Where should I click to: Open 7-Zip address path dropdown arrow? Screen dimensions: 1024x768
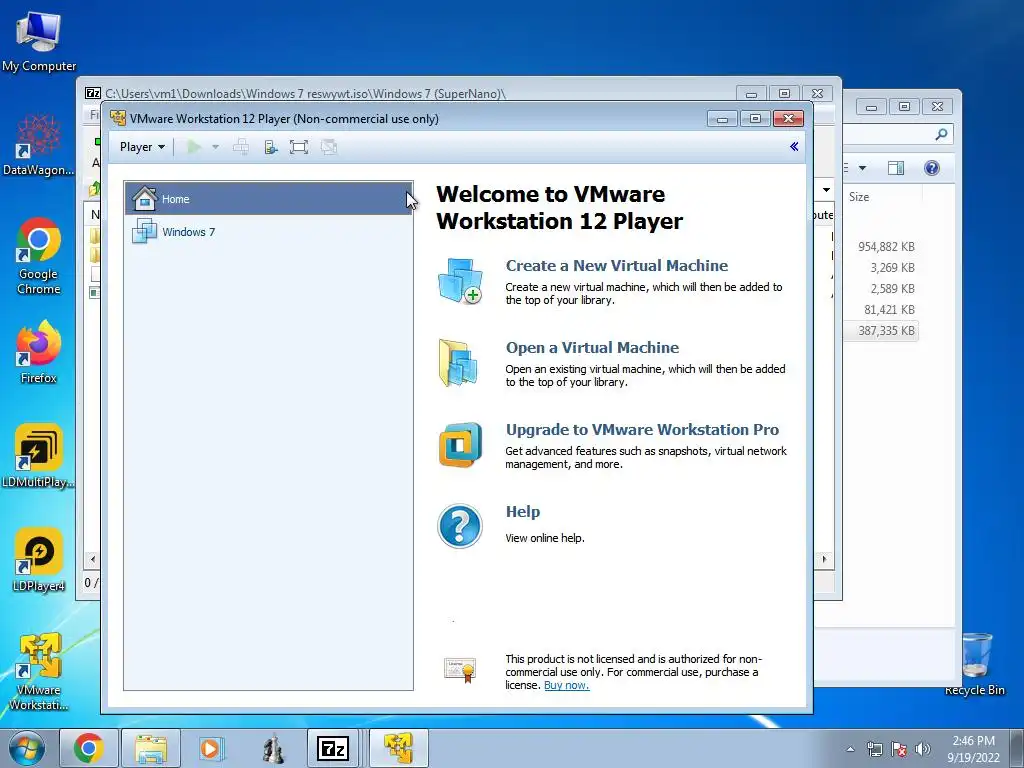(826, 190)
